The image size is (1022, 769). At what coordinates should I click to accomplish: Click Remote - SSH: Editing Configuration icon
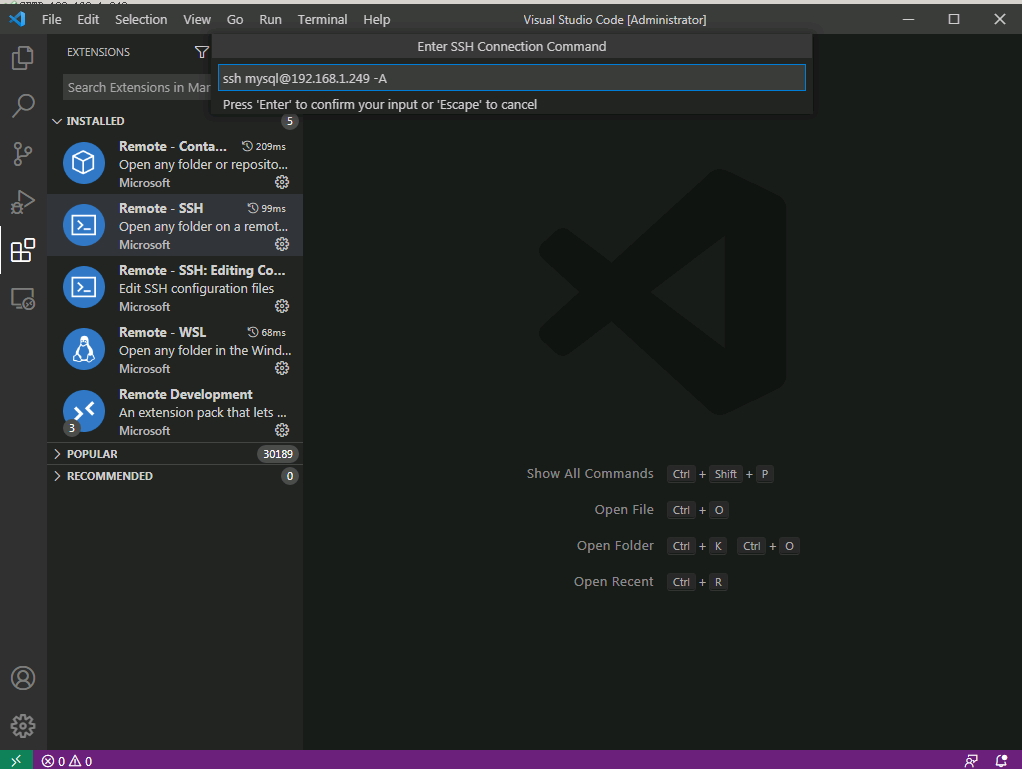[83, 287]
